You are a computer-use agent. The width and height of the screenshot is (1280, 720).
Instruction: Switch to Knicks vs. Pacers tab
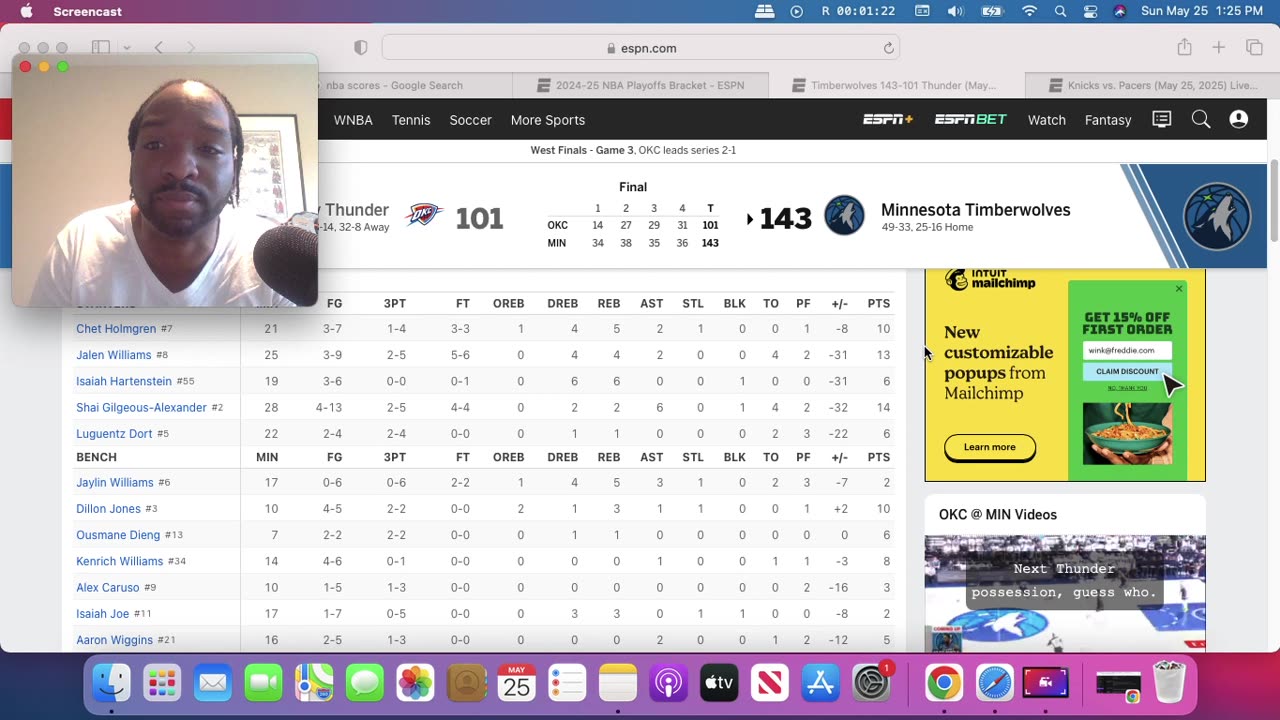[1160, 86]
